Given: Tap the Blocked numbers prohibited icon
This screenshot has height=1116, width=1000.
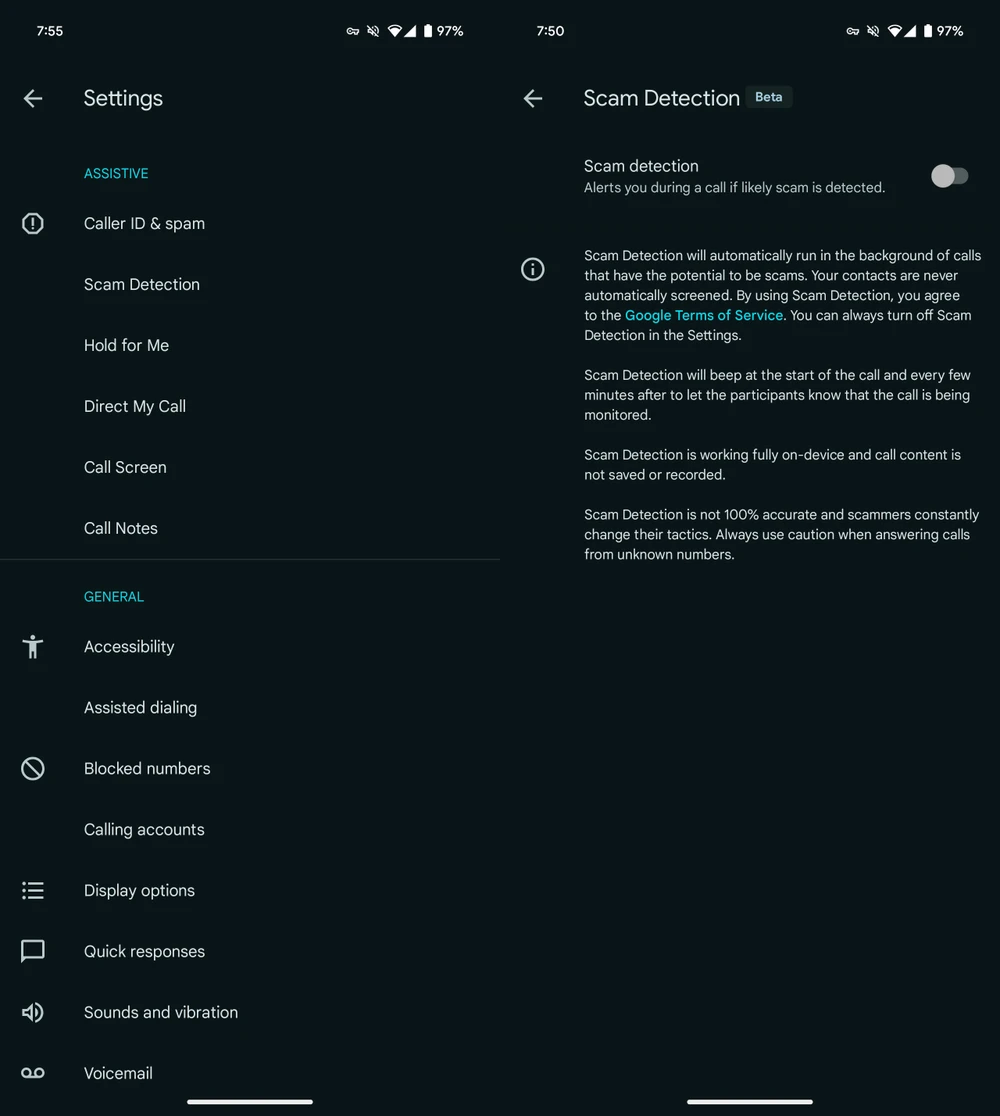Looking at the screenshot, I should 33,769.
